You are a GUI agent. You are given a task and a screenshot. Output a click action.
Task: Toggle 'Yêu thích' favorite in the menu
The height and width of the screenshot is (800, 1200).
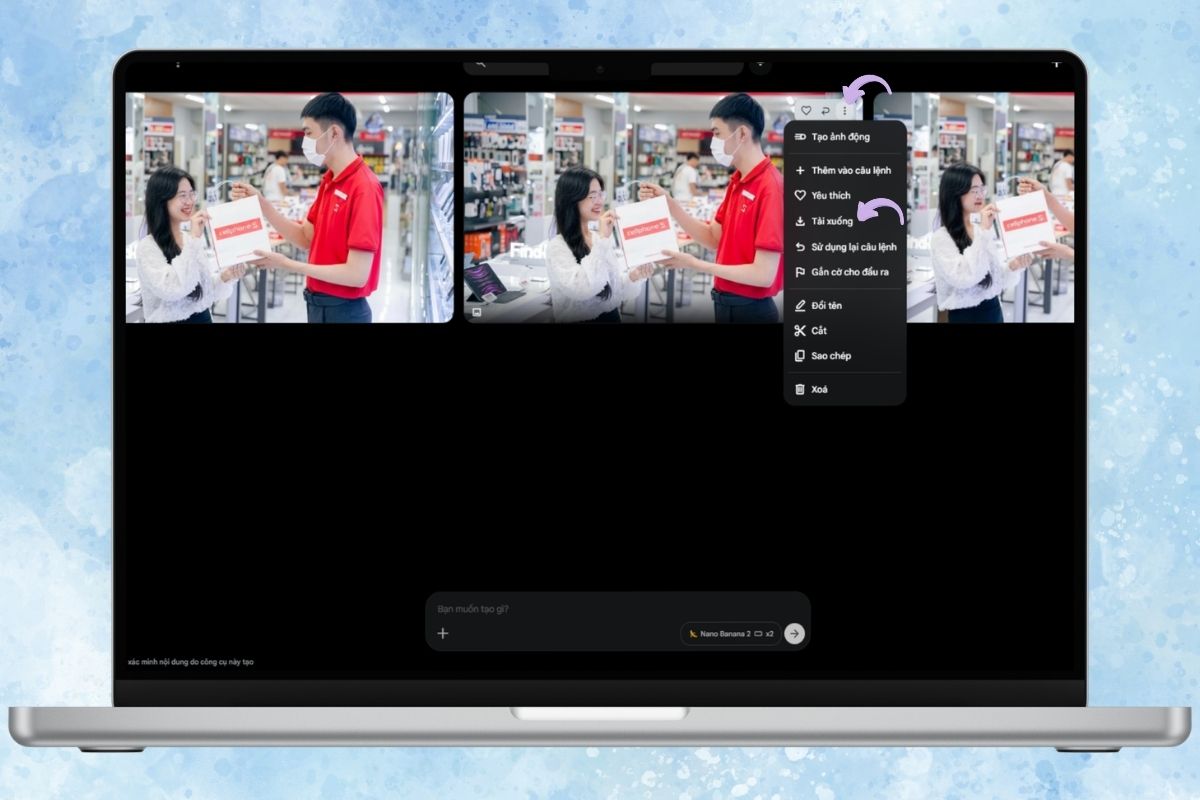(x=830, y=196)
